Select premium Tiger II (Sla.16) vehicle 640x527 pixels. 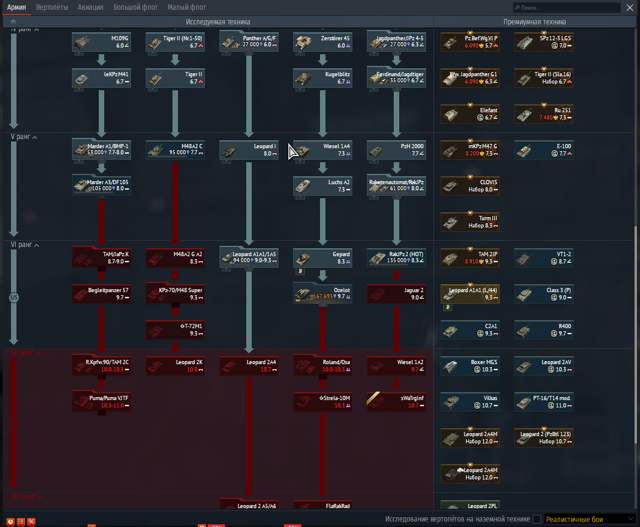pyautogui.click(x=544, y=78)
